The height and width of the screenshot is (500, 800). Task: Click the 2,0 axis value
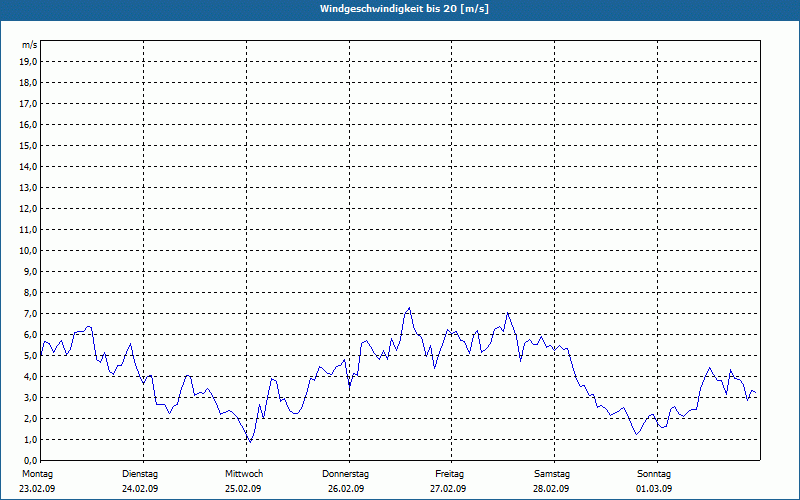point(30,419)
